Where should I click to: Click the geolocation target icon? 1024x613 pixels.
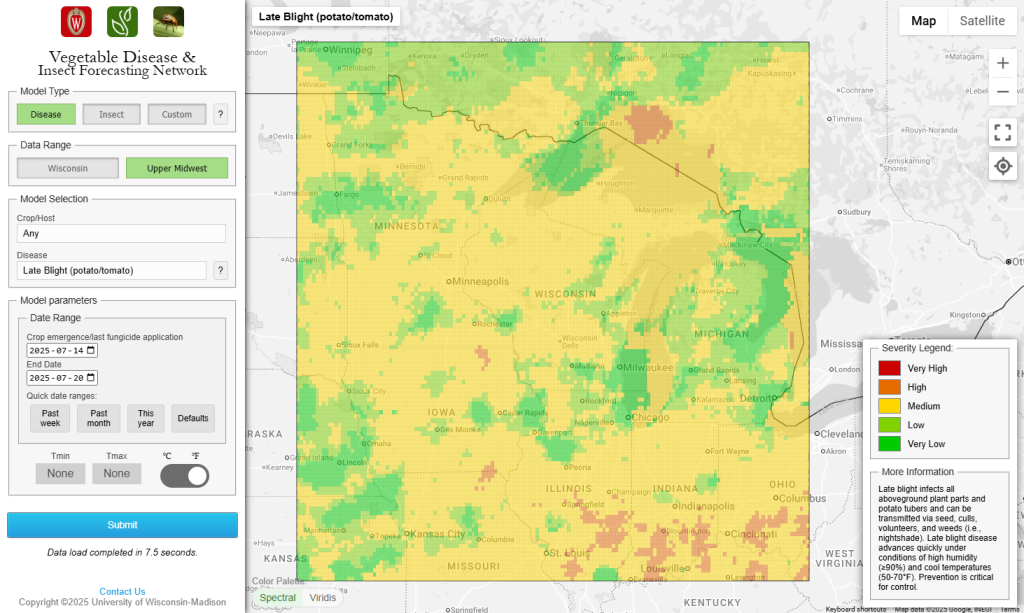pos(1003,166)
